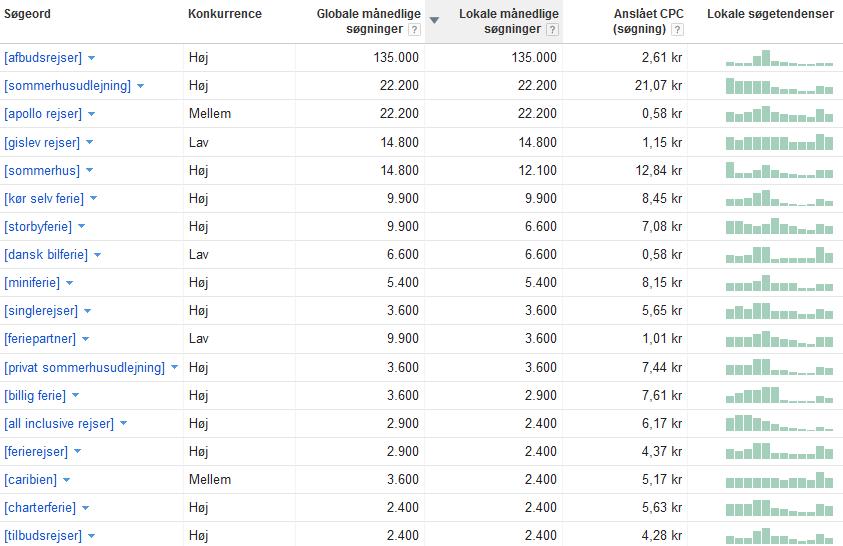Viewport: 843px width, 546px height.
Task: View search trend chart for sommerhusudlejning
Action: tap(779, 85)
